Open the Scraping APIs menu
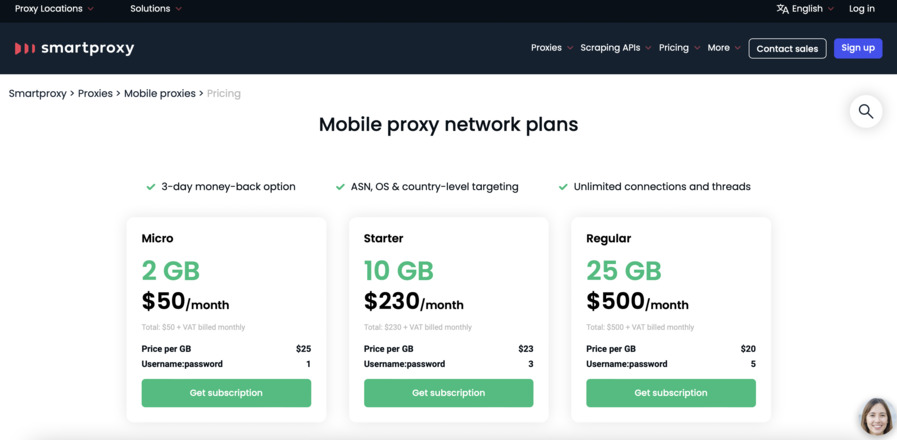The height and width of the screenshot is (440, 897). pos(616,48)
